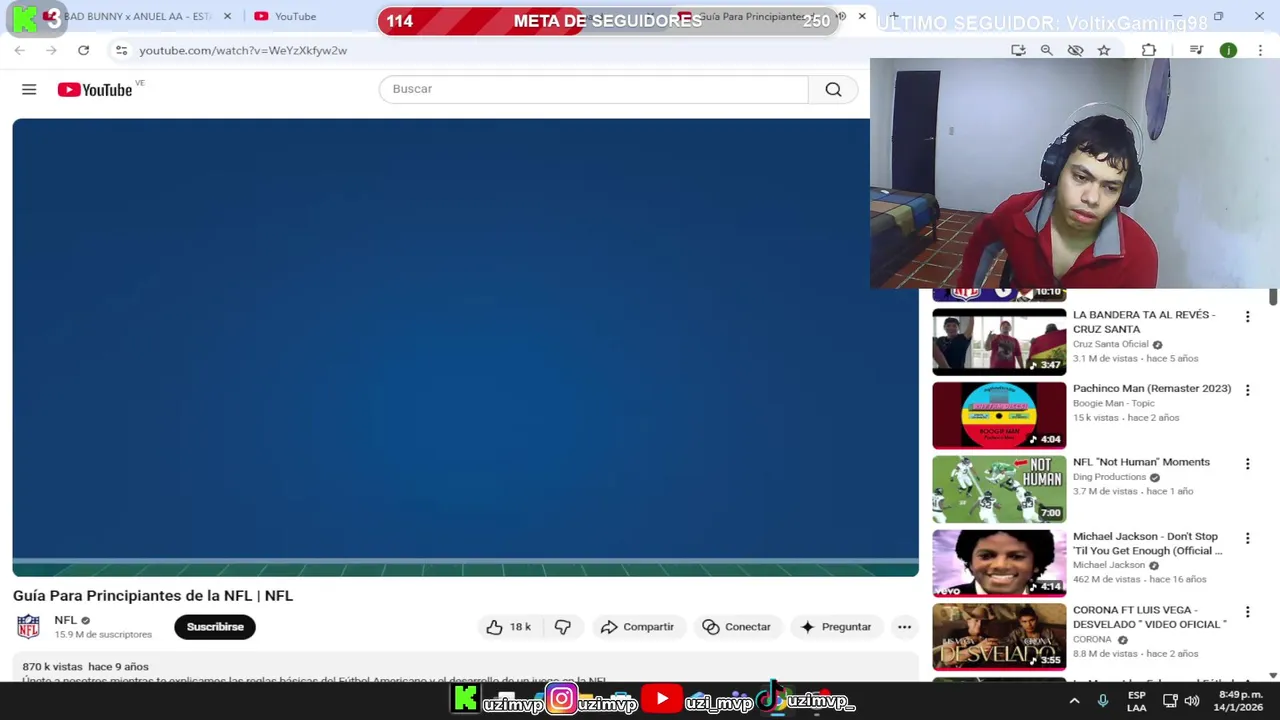Open LA BANDERA TA AL REVÉS thumbnail
Image resolution: width=1280 pixels, height=720 pixels.
(999, 342)
